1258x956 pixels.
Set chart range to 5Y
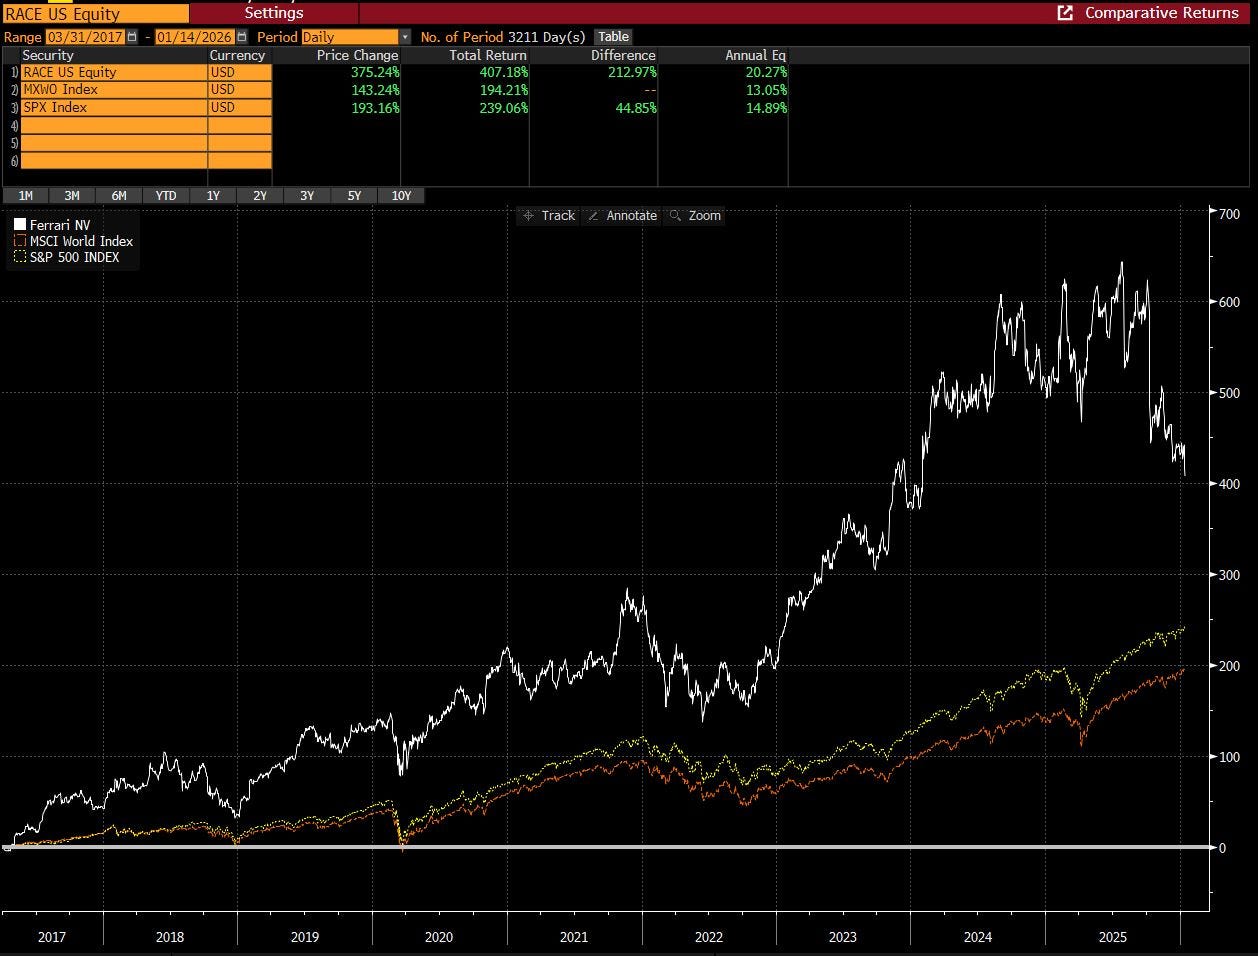354,196
